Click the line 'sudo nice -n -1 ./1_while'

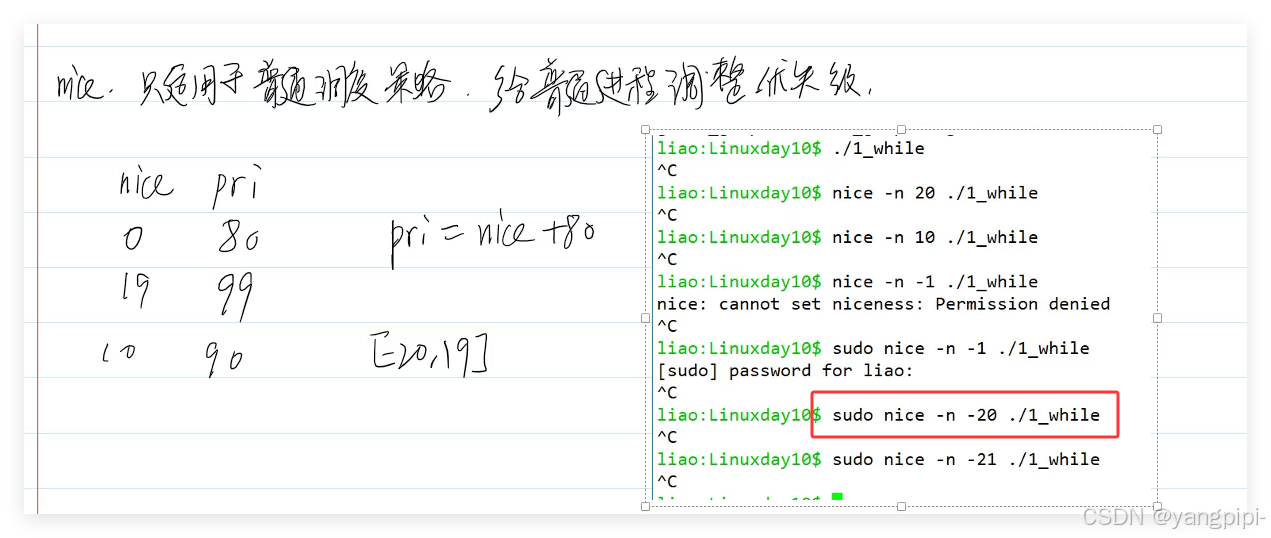click(960, 348)
